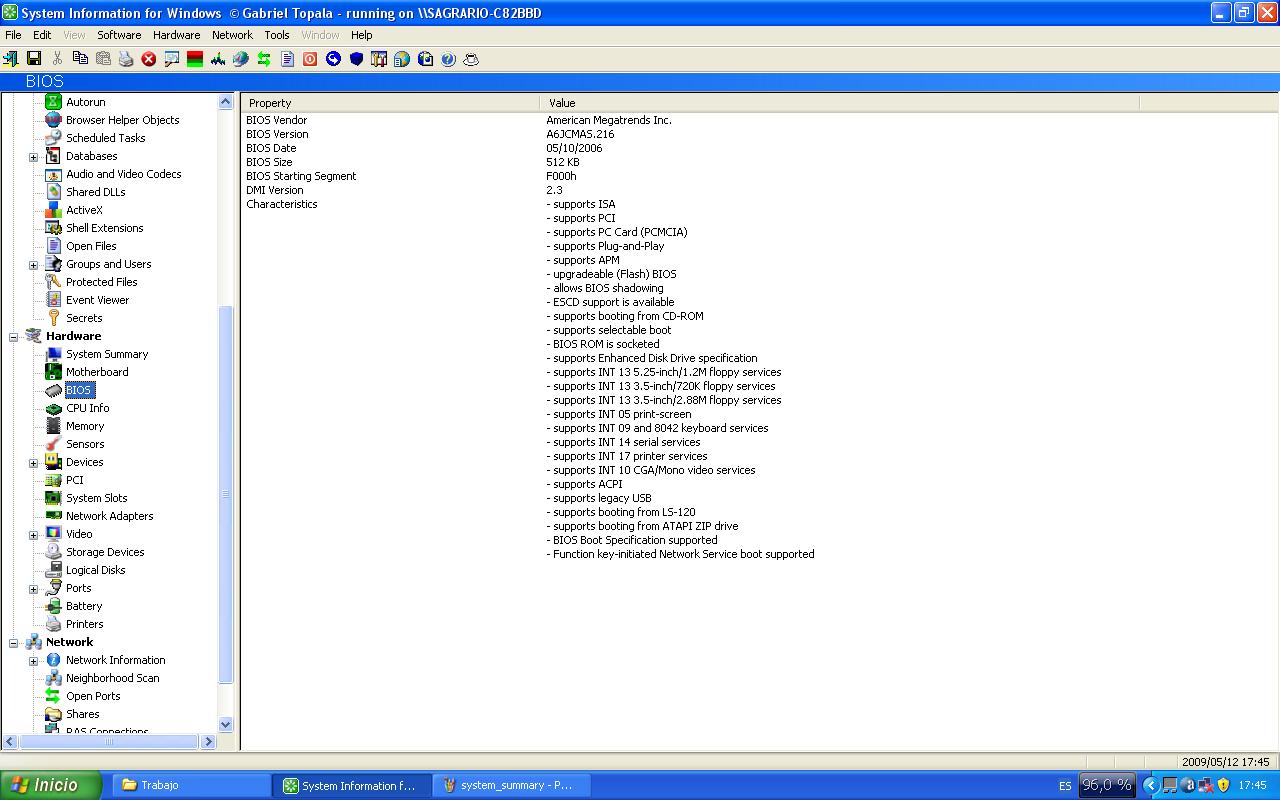Expand the Groups and Users node
Screen dimensions: 1280x800
pos(33,265)
